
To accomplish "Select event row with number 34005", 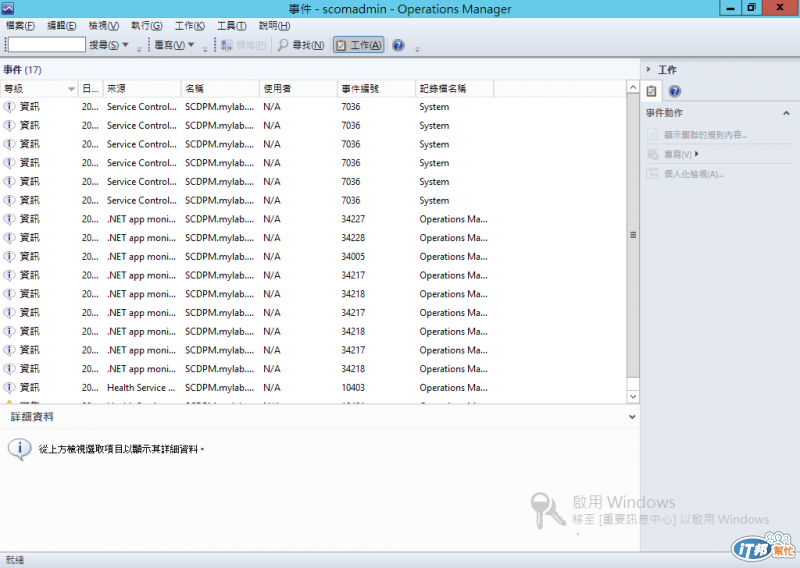I will [313, 256].
